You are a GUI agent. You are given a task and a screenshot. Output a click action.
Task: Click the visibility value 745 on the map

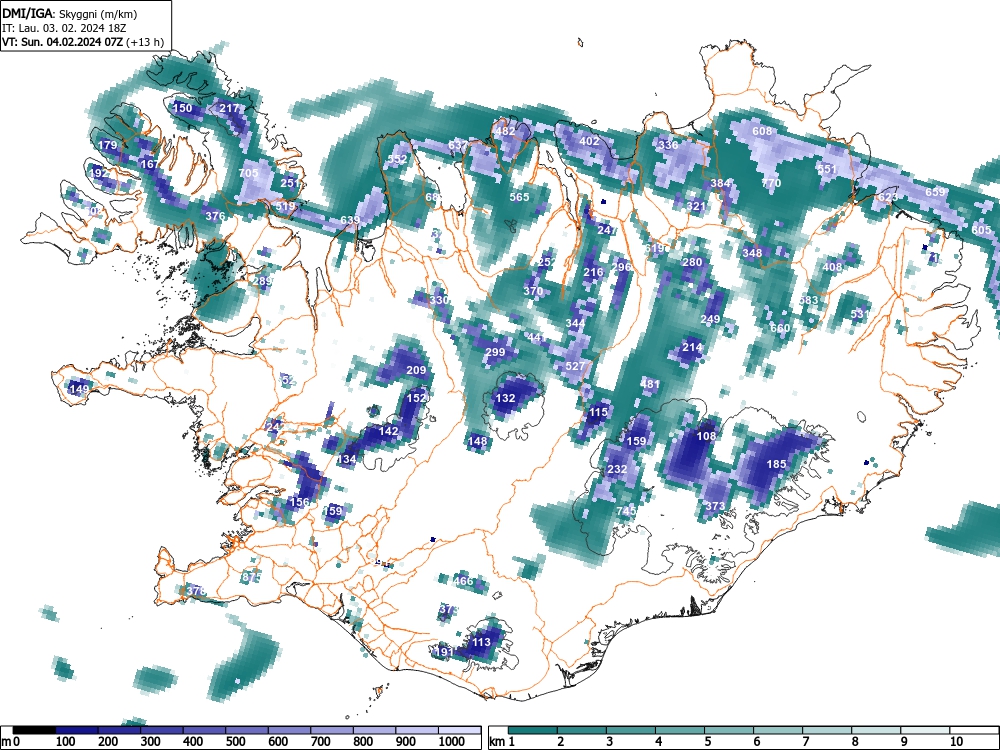[626, 511]
